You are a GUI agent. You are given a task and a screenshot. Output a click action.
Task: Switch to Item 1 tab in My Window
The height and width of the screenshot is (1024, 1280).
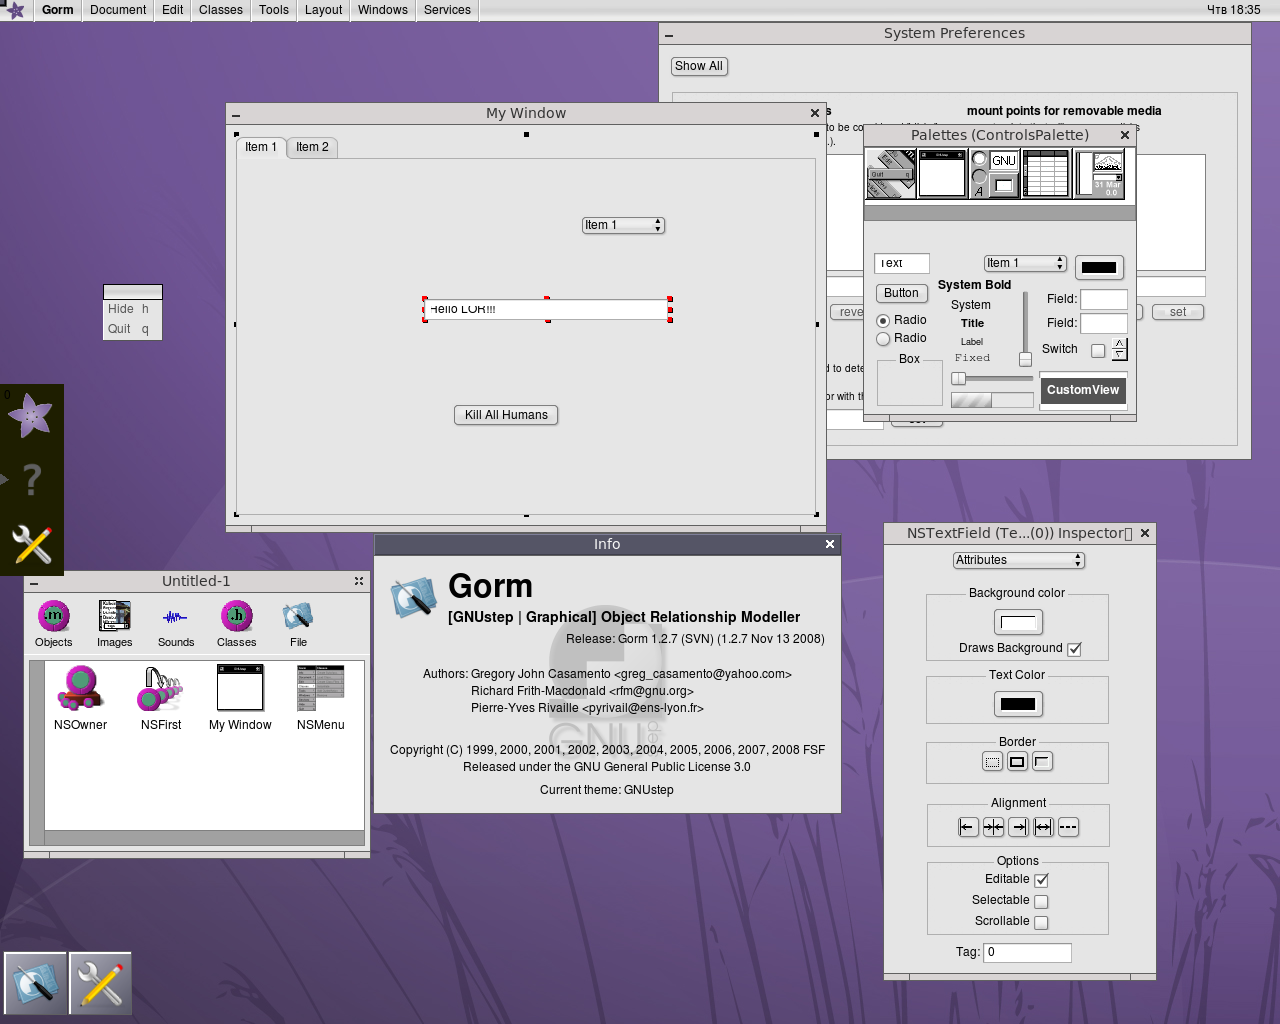[261, 147]
